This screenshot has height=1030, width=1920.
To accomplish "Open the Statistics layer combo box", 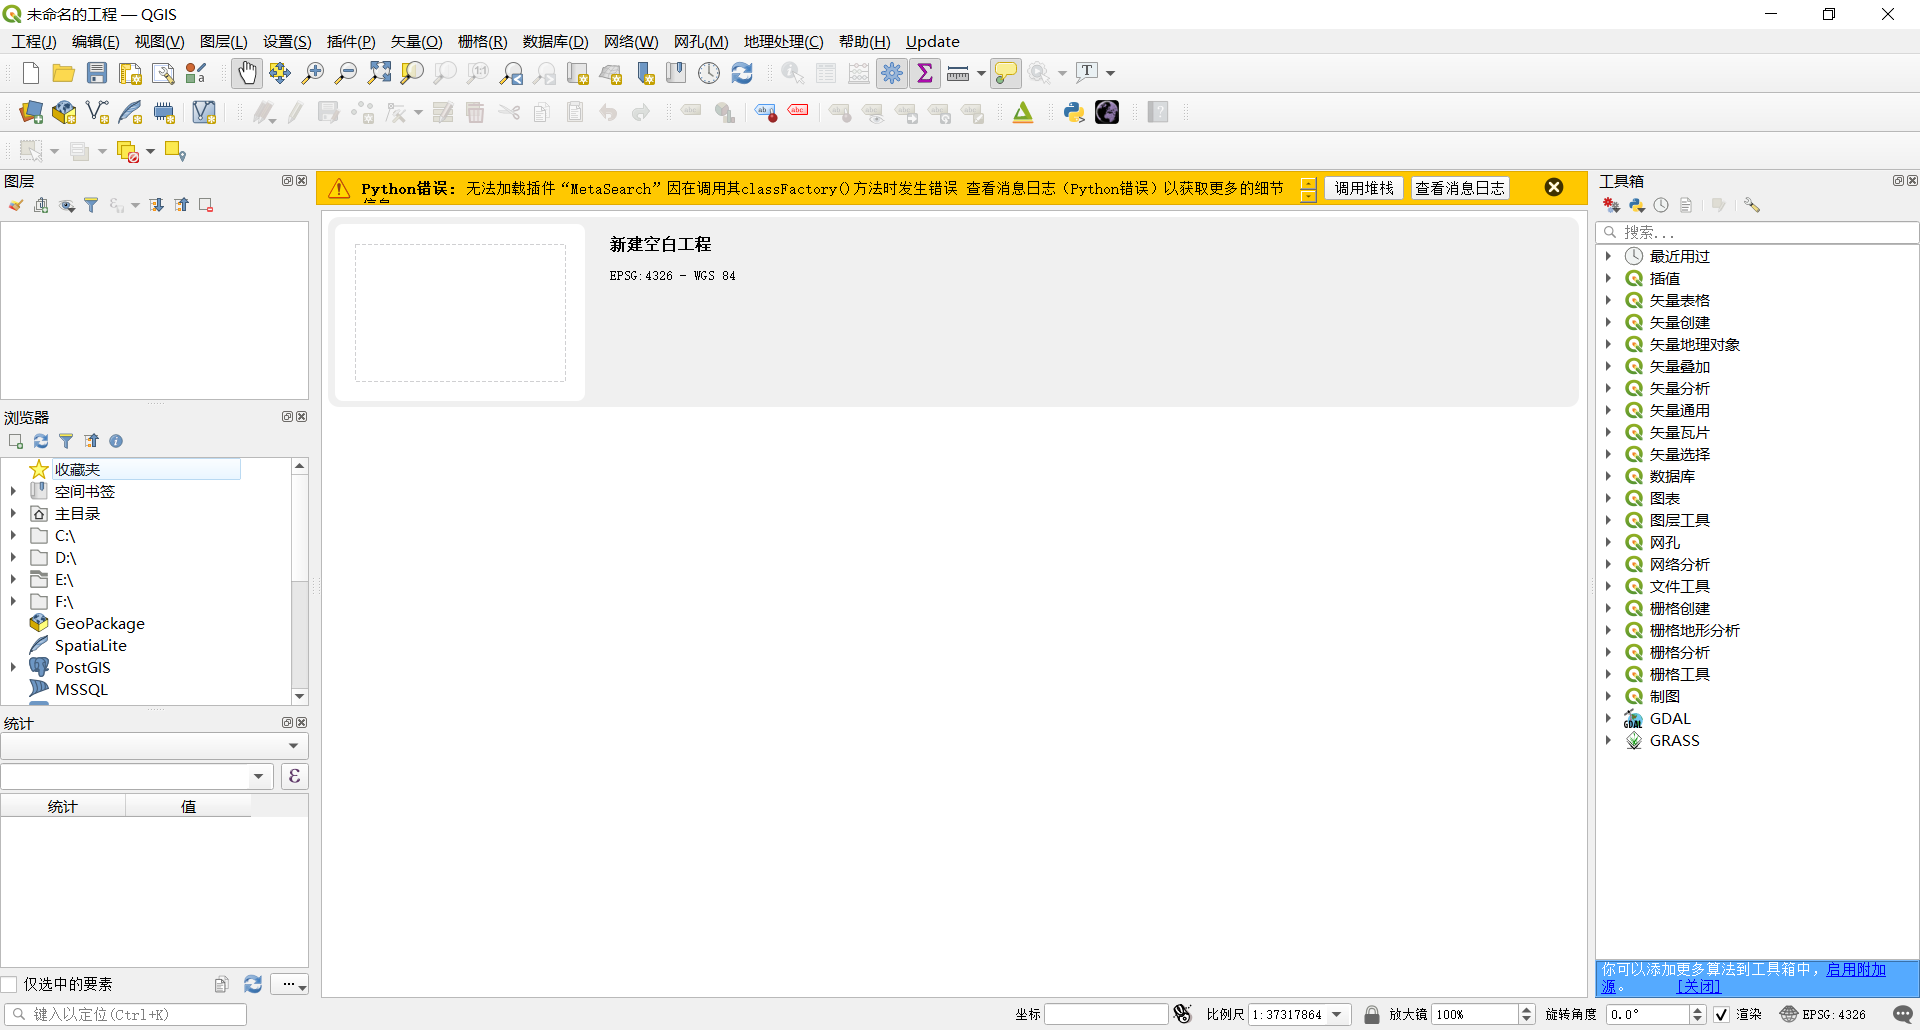I will point(154,746).
